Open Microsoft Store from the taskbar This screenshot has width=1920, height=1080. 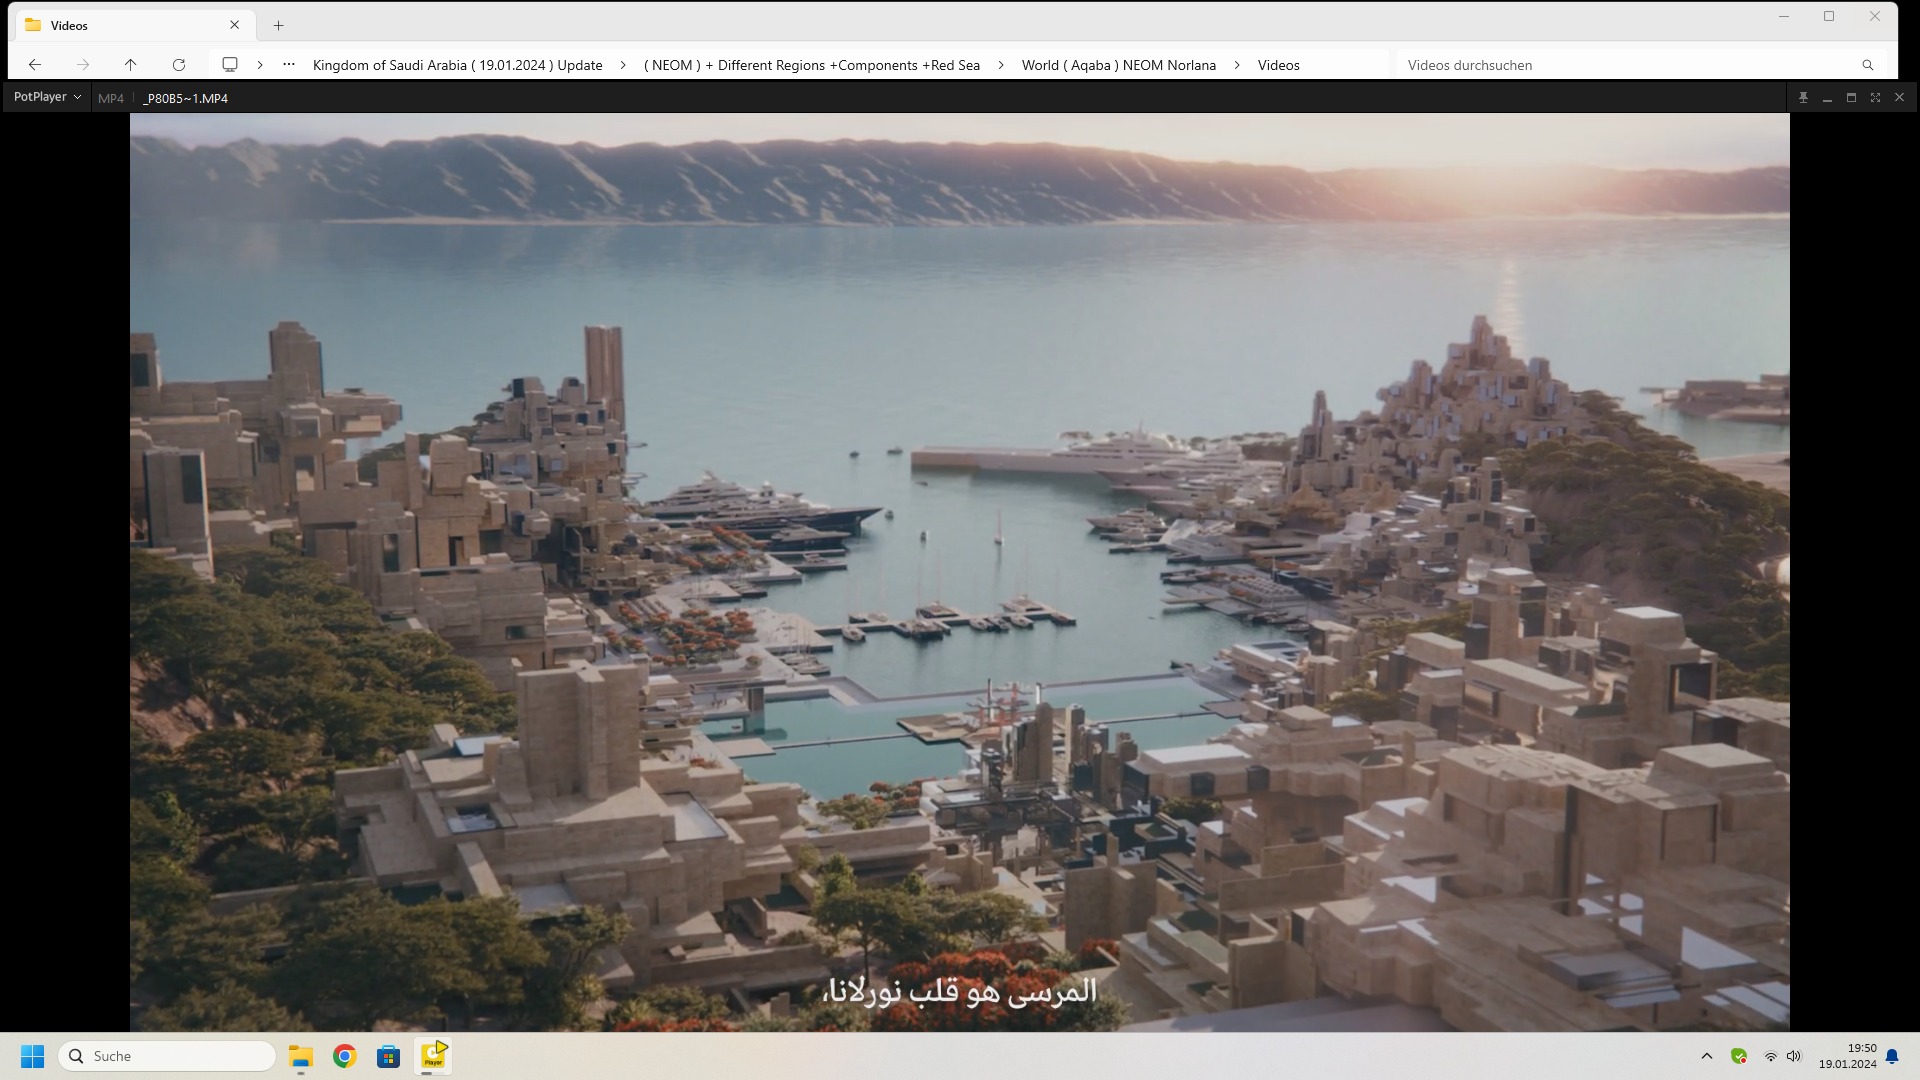tap(389, 1056)
